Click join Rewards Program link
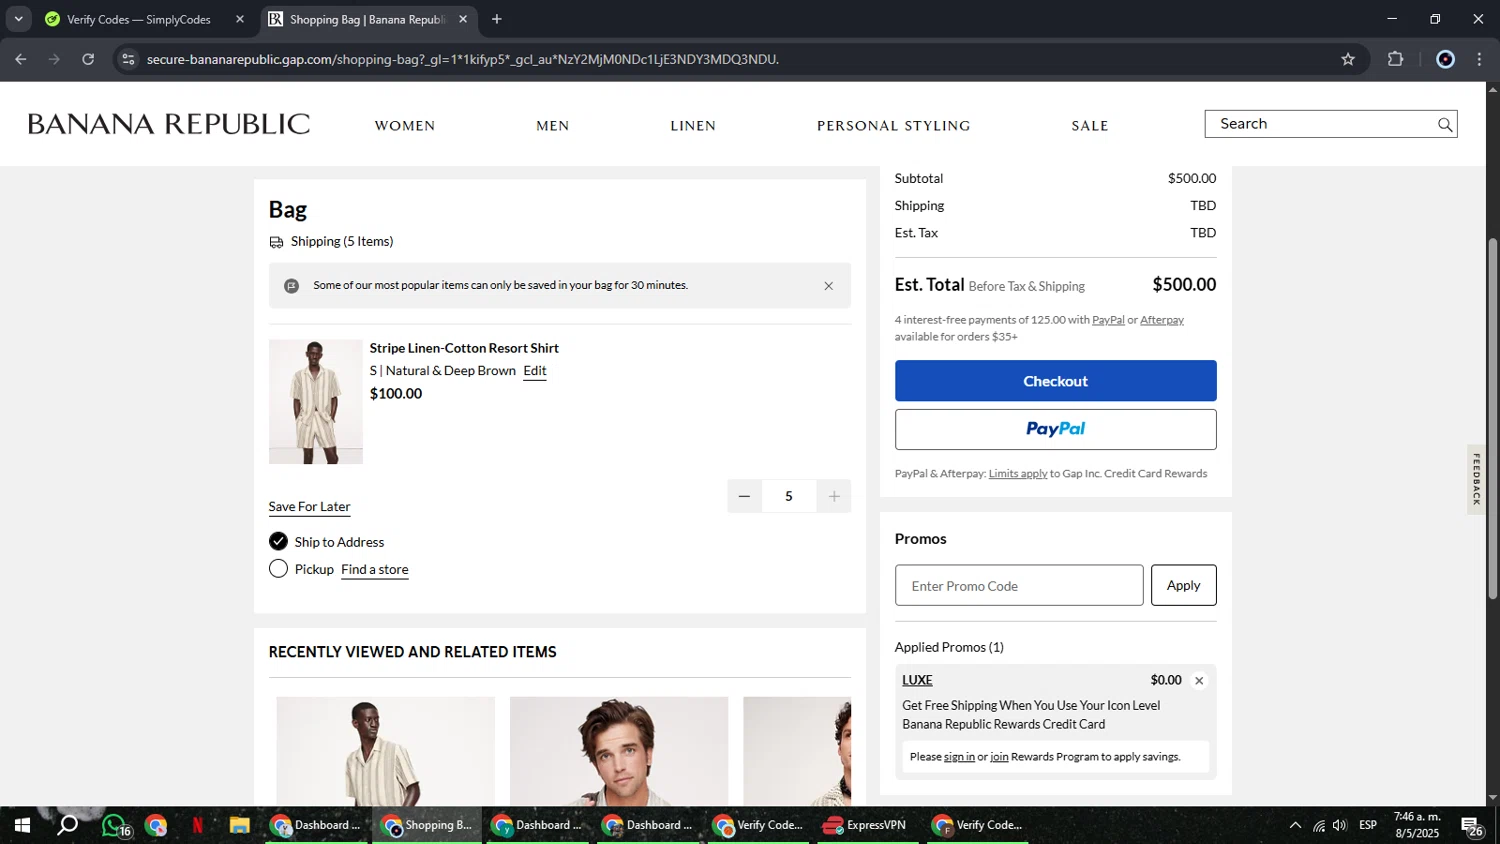This screenshot has height=844, width=1500. 999,757
